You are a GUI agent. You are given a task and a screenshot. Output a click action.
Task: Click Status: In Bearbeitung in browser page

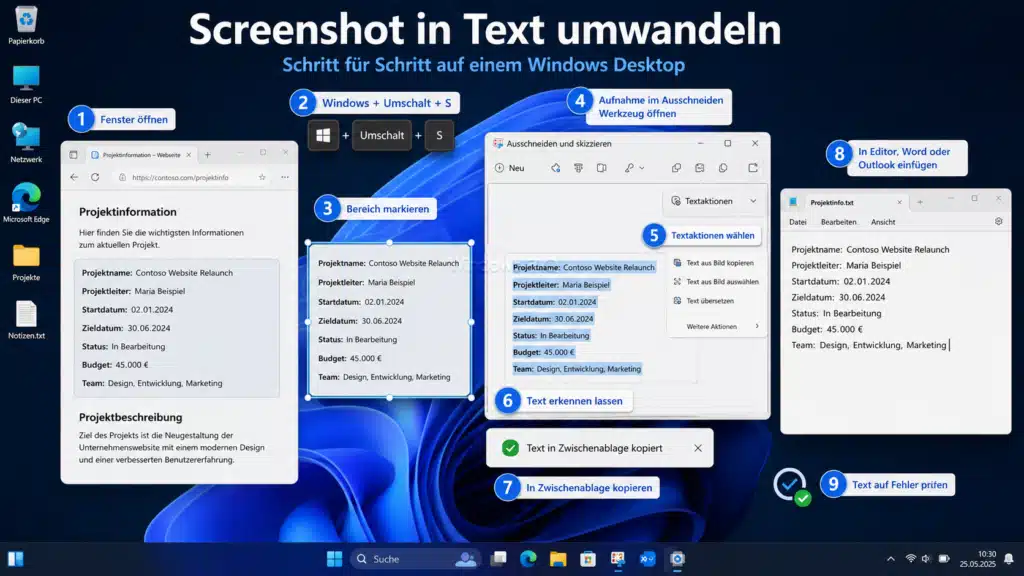coord(123,346)
